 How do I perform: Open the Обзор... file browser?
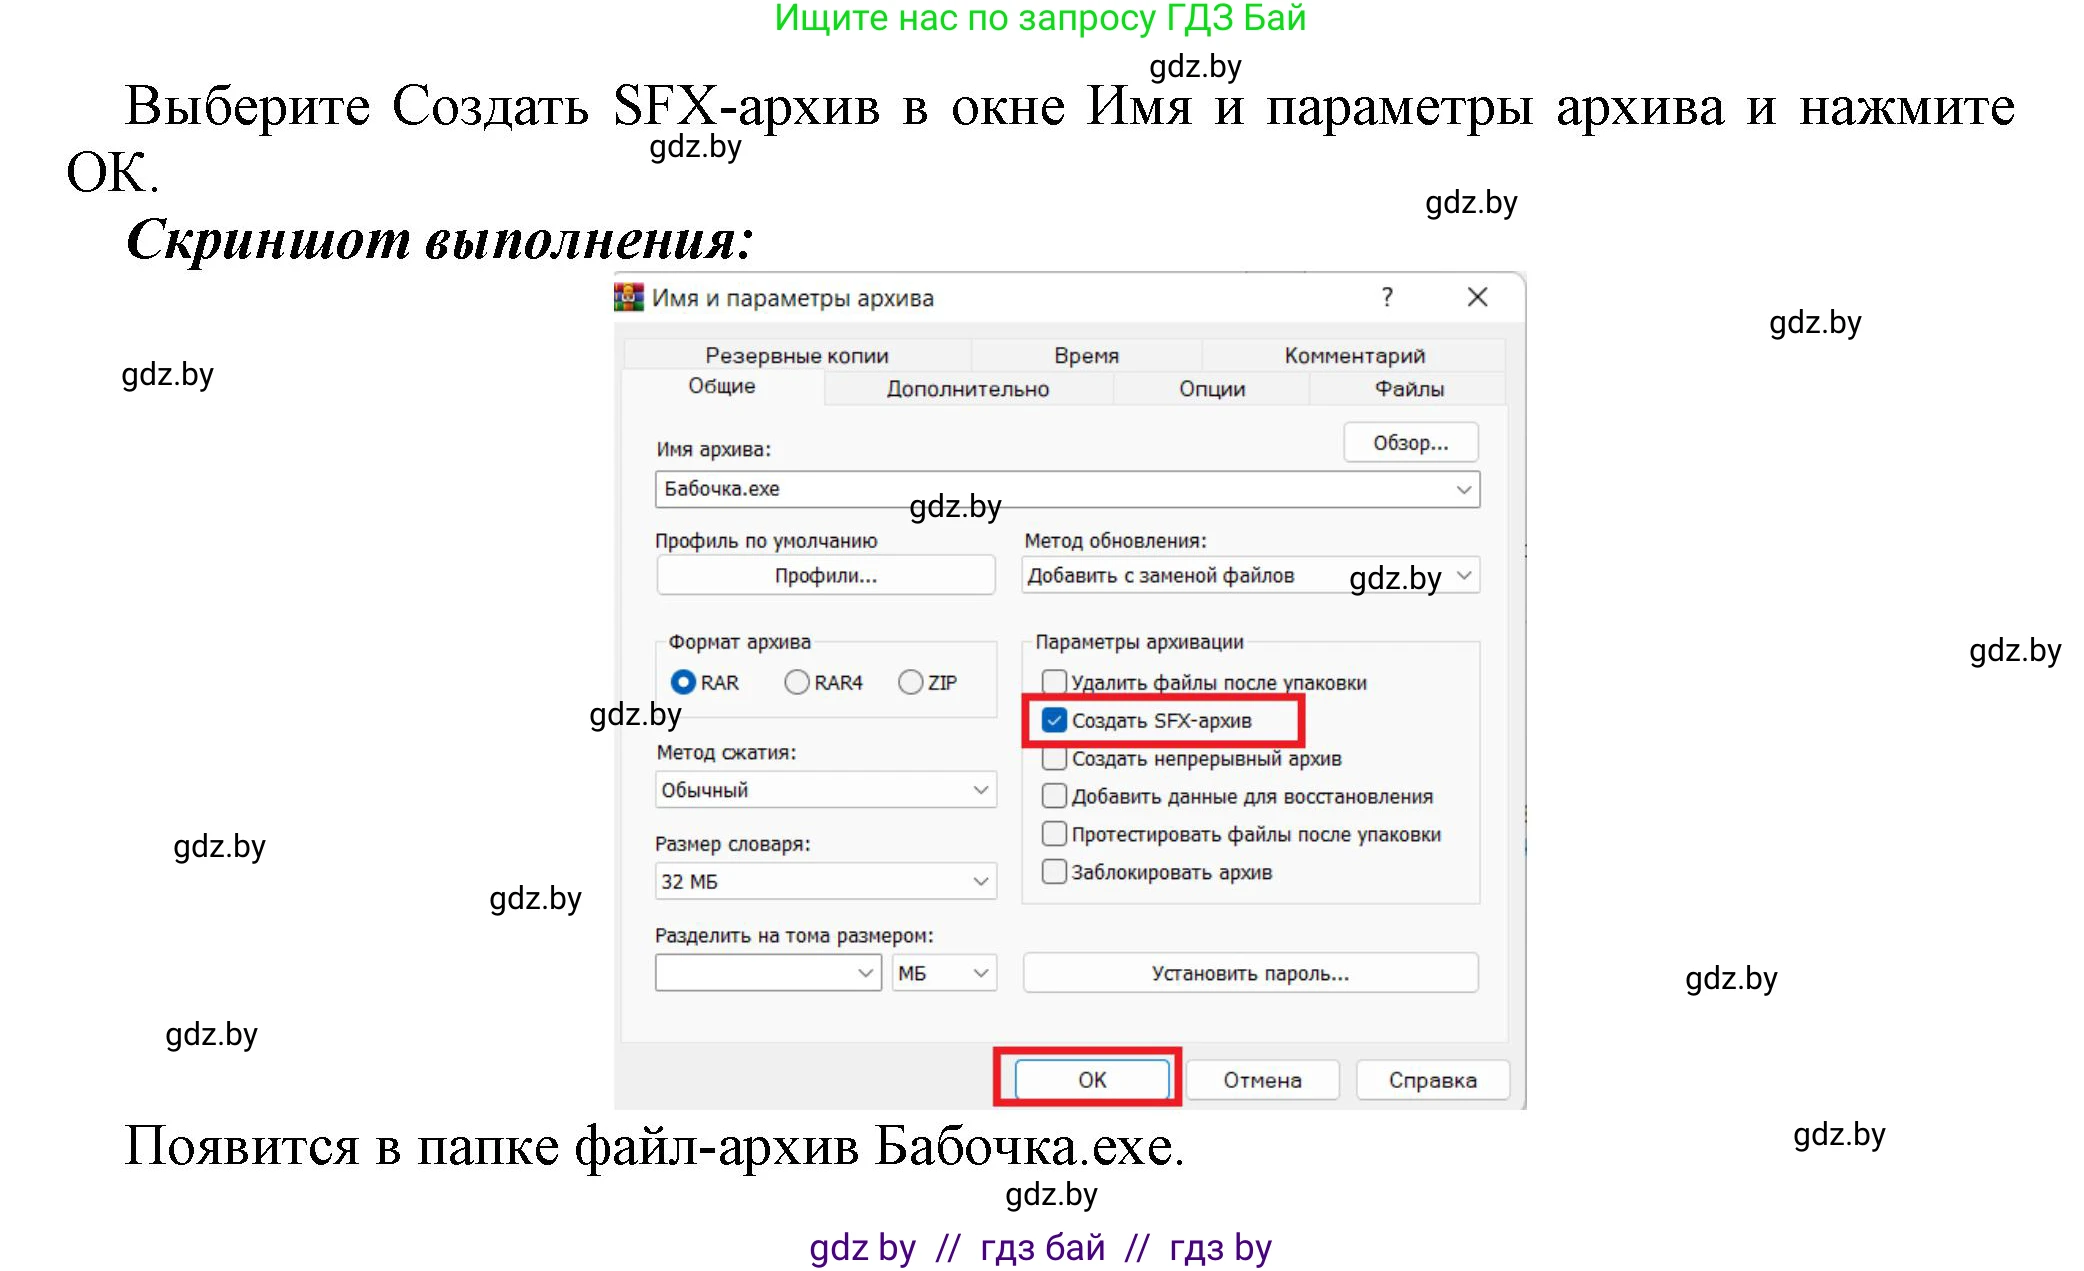(x=1410, y=442)
